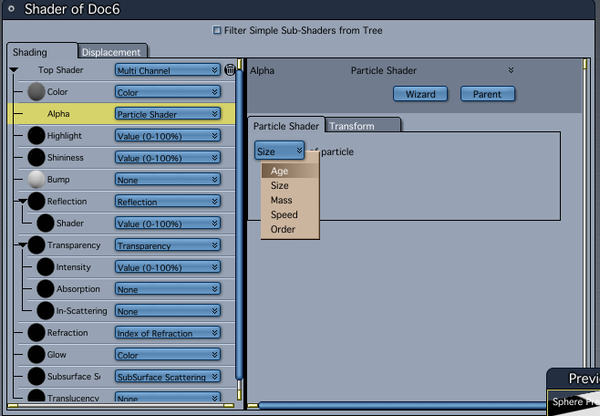Click the Refraction channel preview sphere

point(36,333)
